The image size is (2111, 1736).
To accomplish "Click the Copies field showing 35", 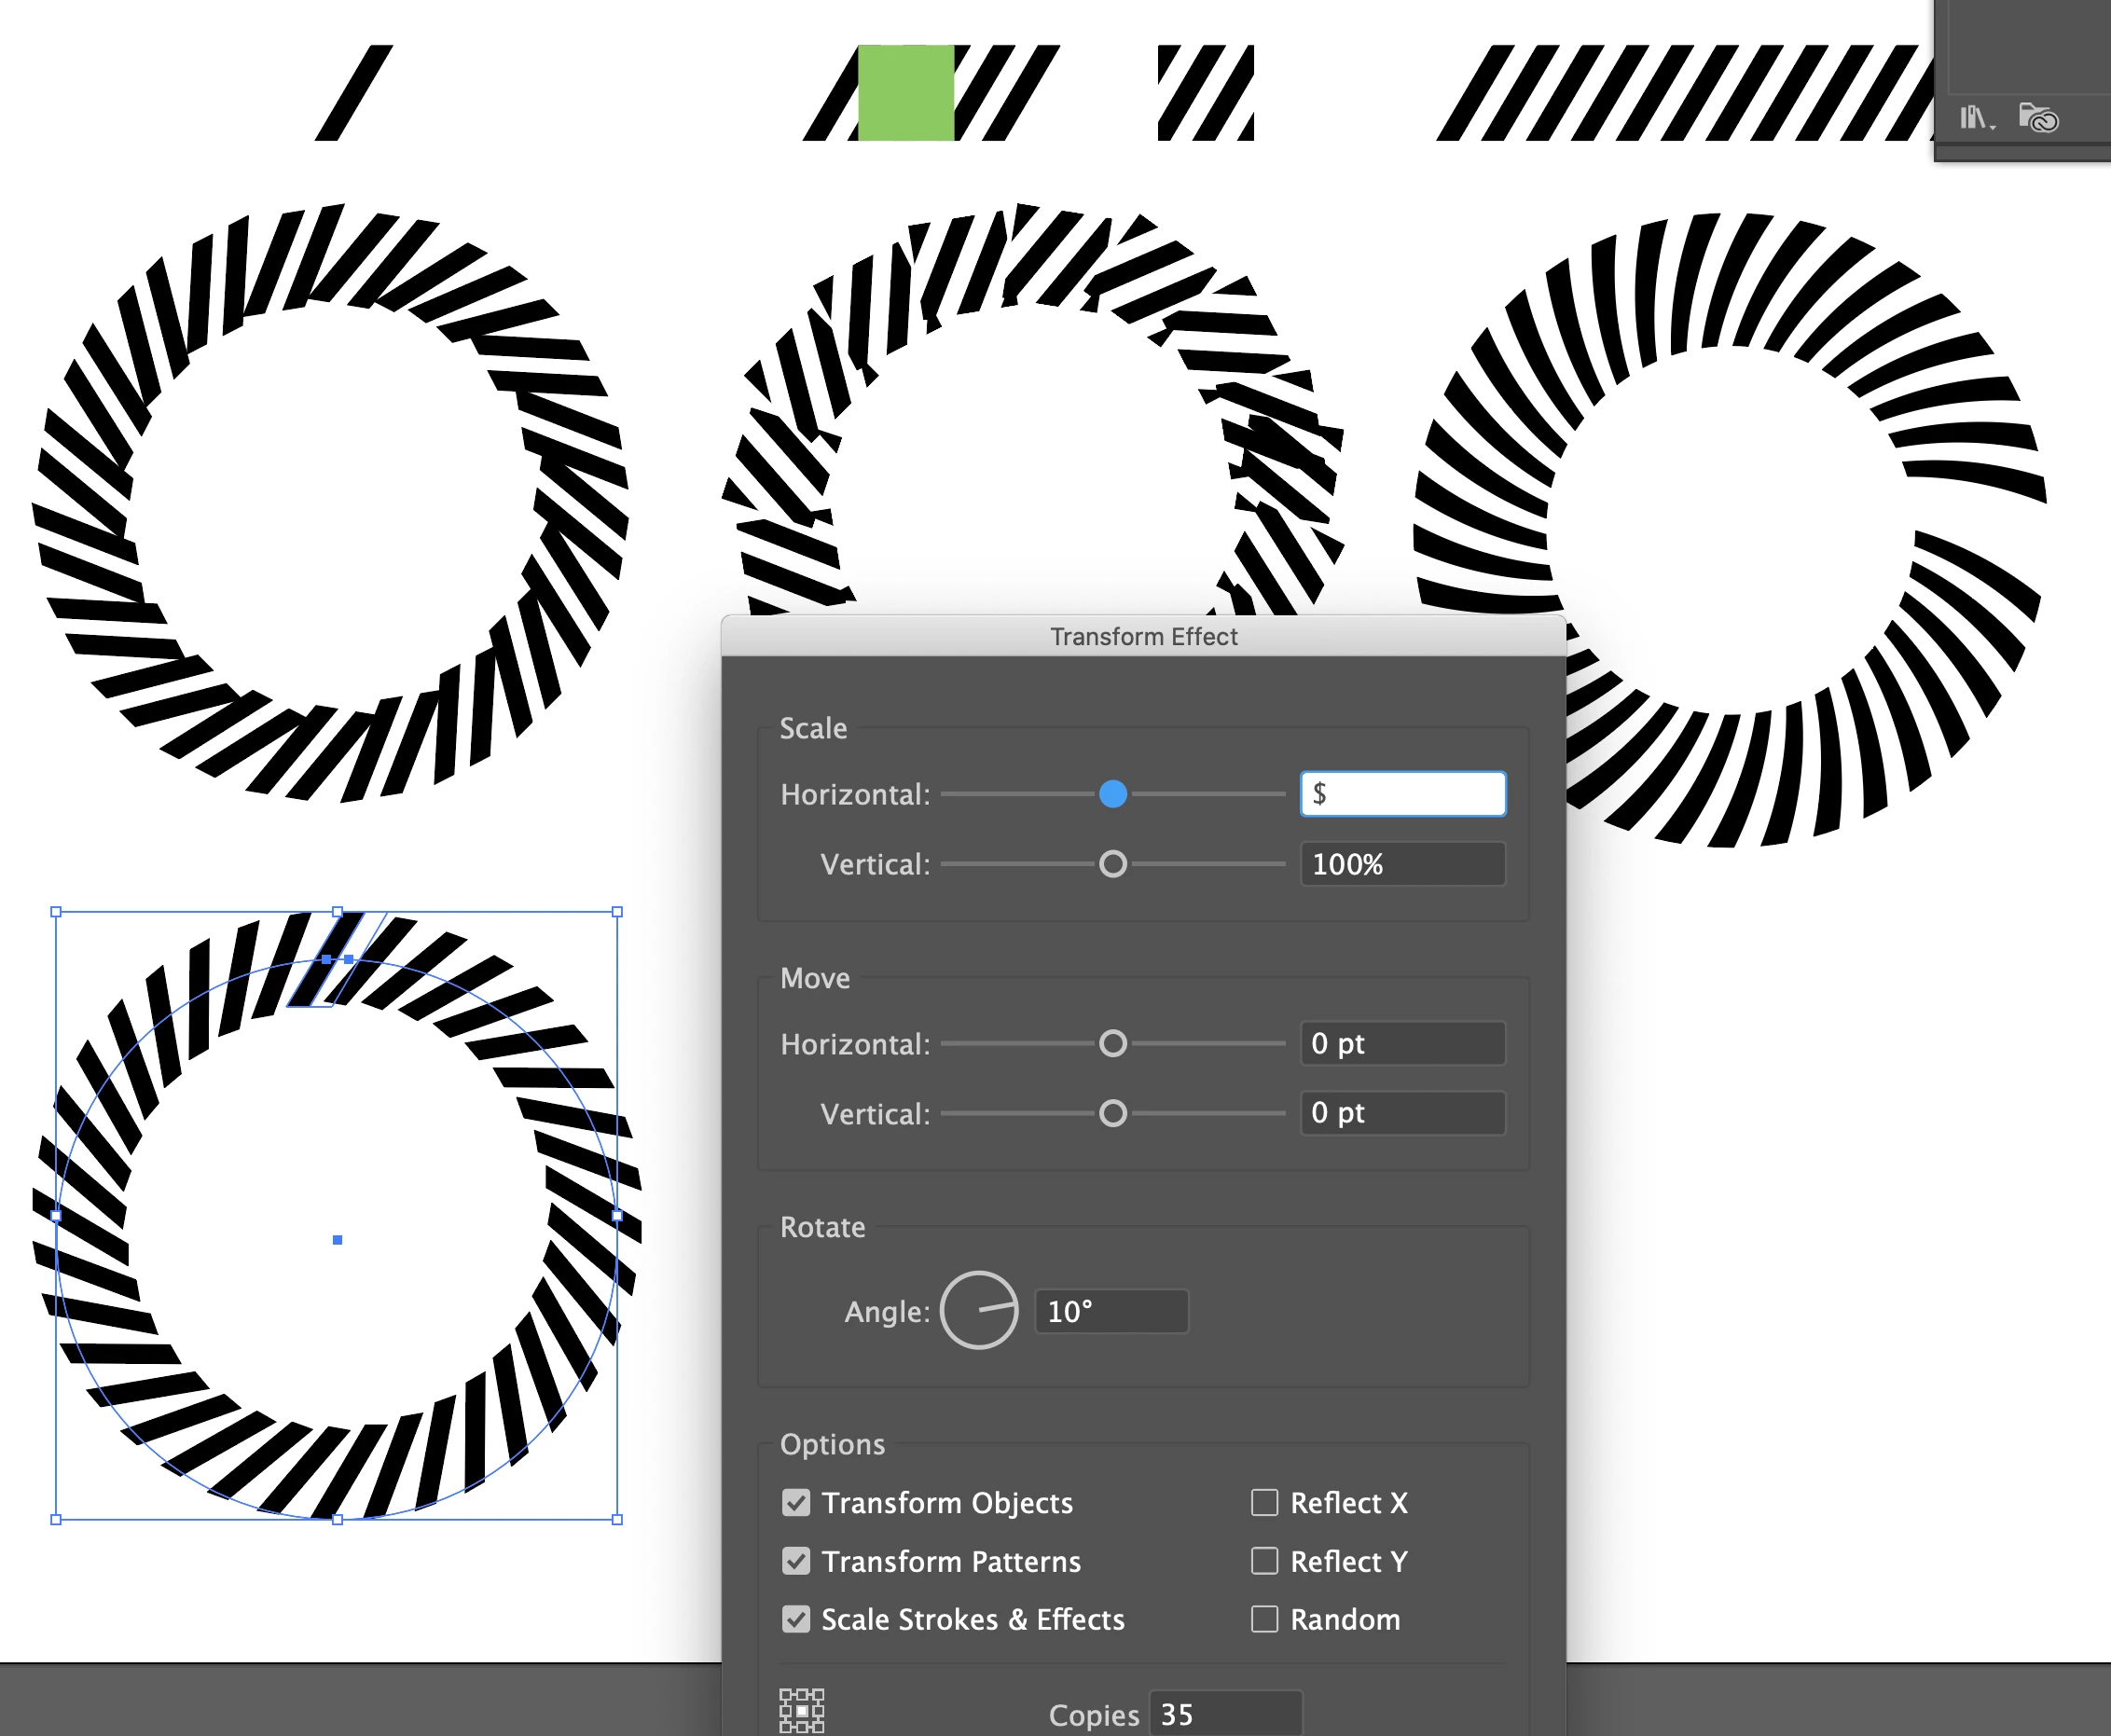I will pos(1225,1714).
